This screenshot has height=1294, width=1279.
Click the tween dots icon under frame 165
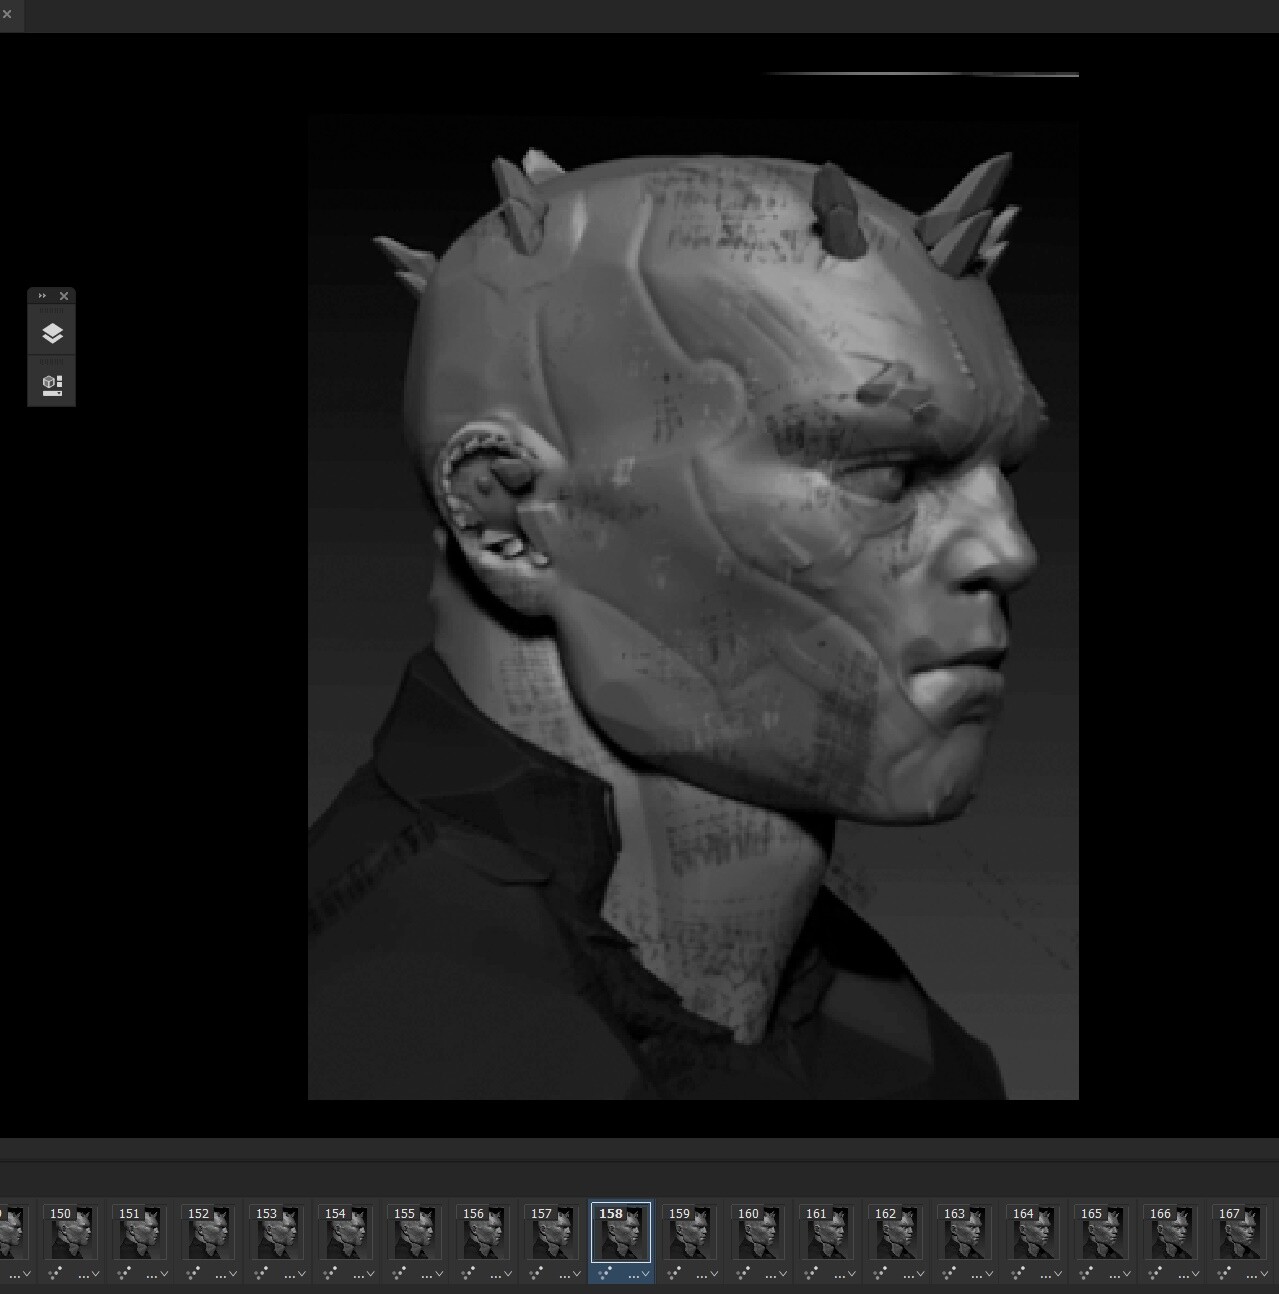[1086, 1273]
